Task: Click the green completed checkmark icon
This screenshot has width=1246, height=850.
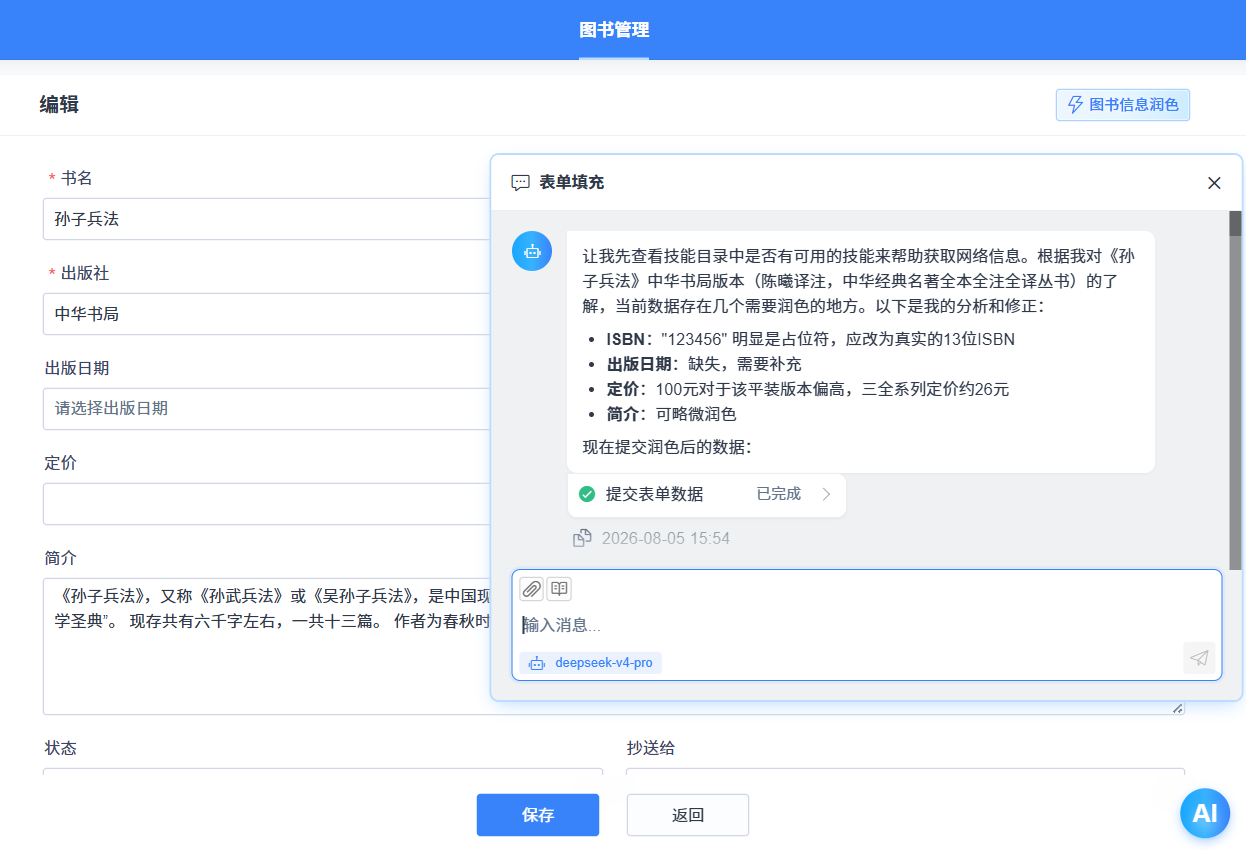Action: (587, 494)
